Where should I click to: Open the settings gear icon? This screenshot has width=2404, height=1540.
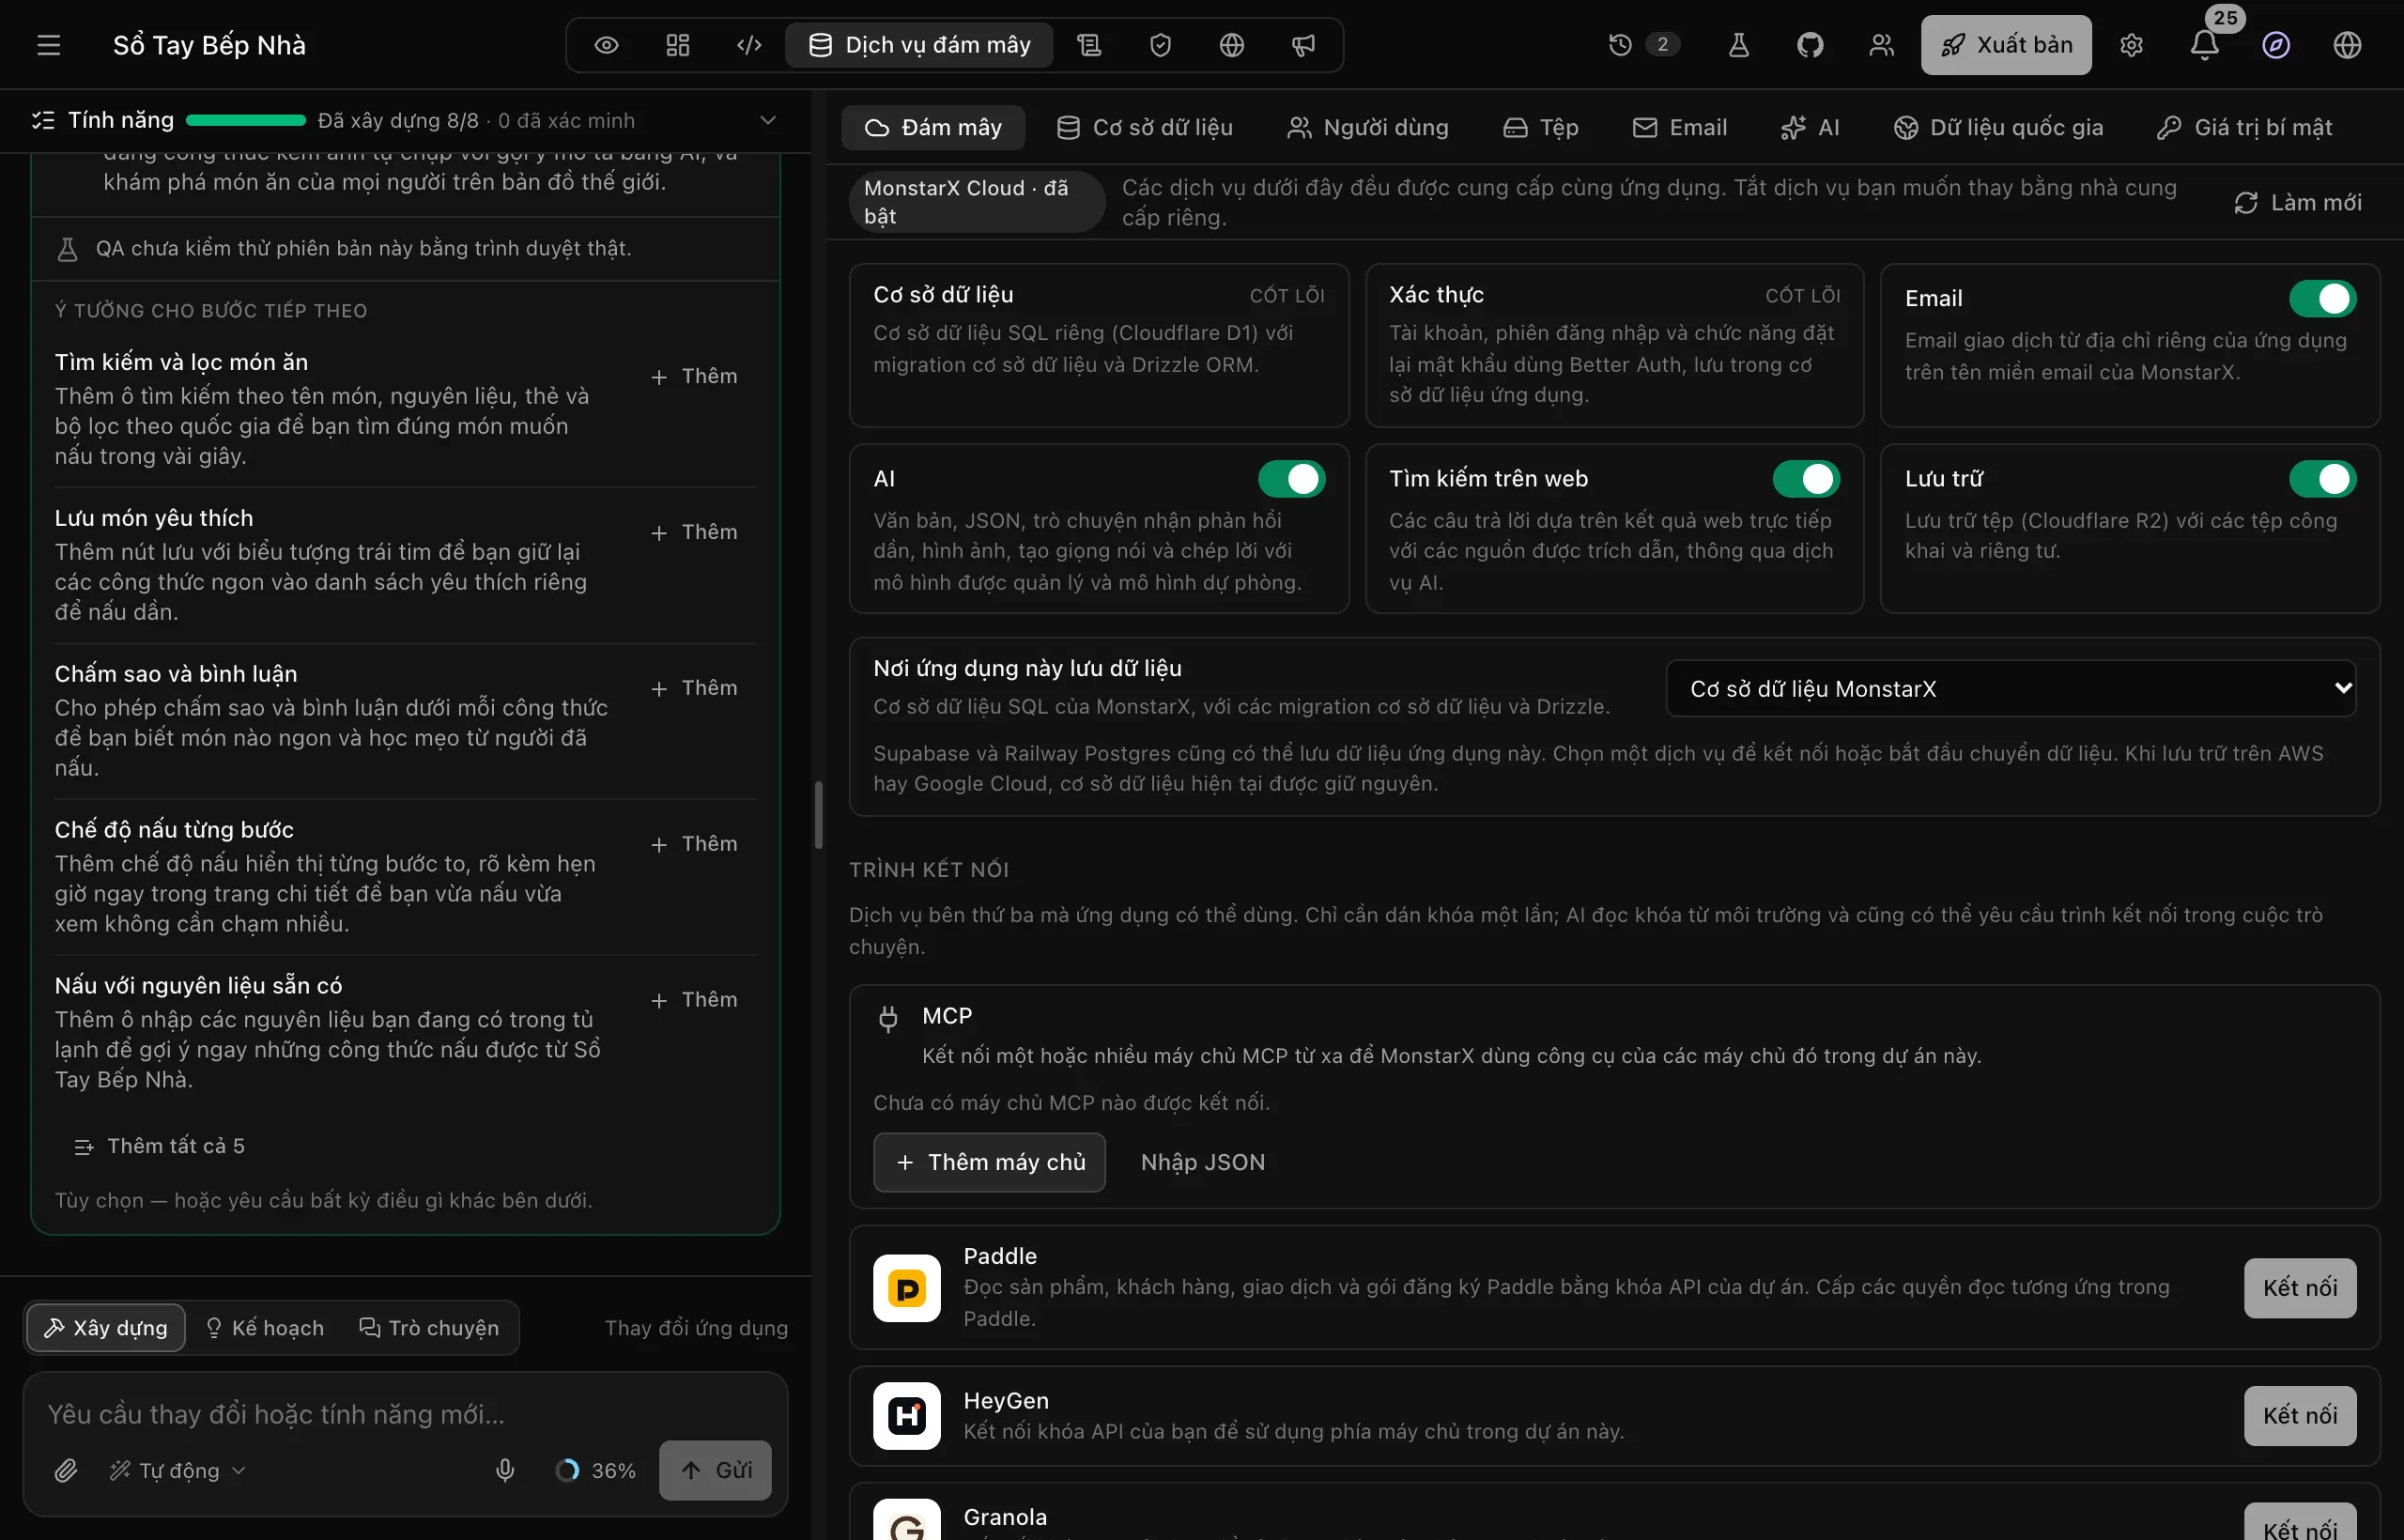tap(2132, 45)
